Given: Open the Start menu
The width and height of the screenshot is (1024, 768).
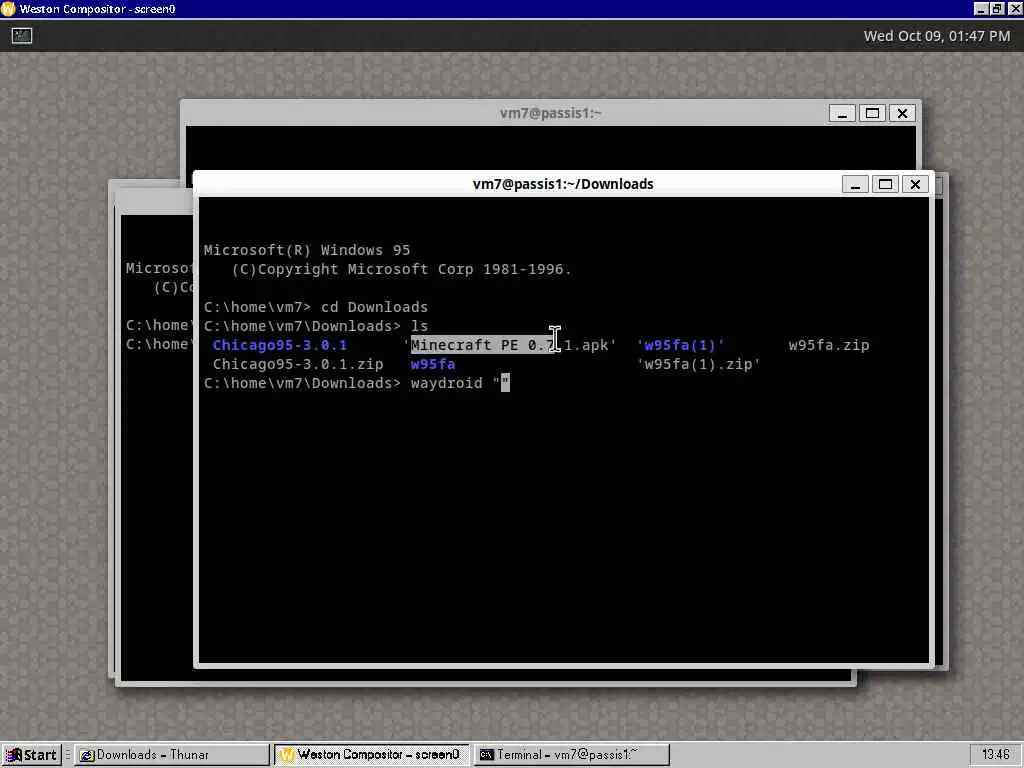Looking at the screenshot, I should (x=31, y=755).
